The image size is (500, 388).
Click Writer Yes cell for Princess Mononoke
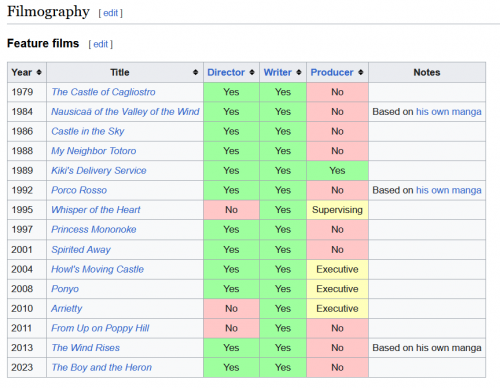click(283, 229)
